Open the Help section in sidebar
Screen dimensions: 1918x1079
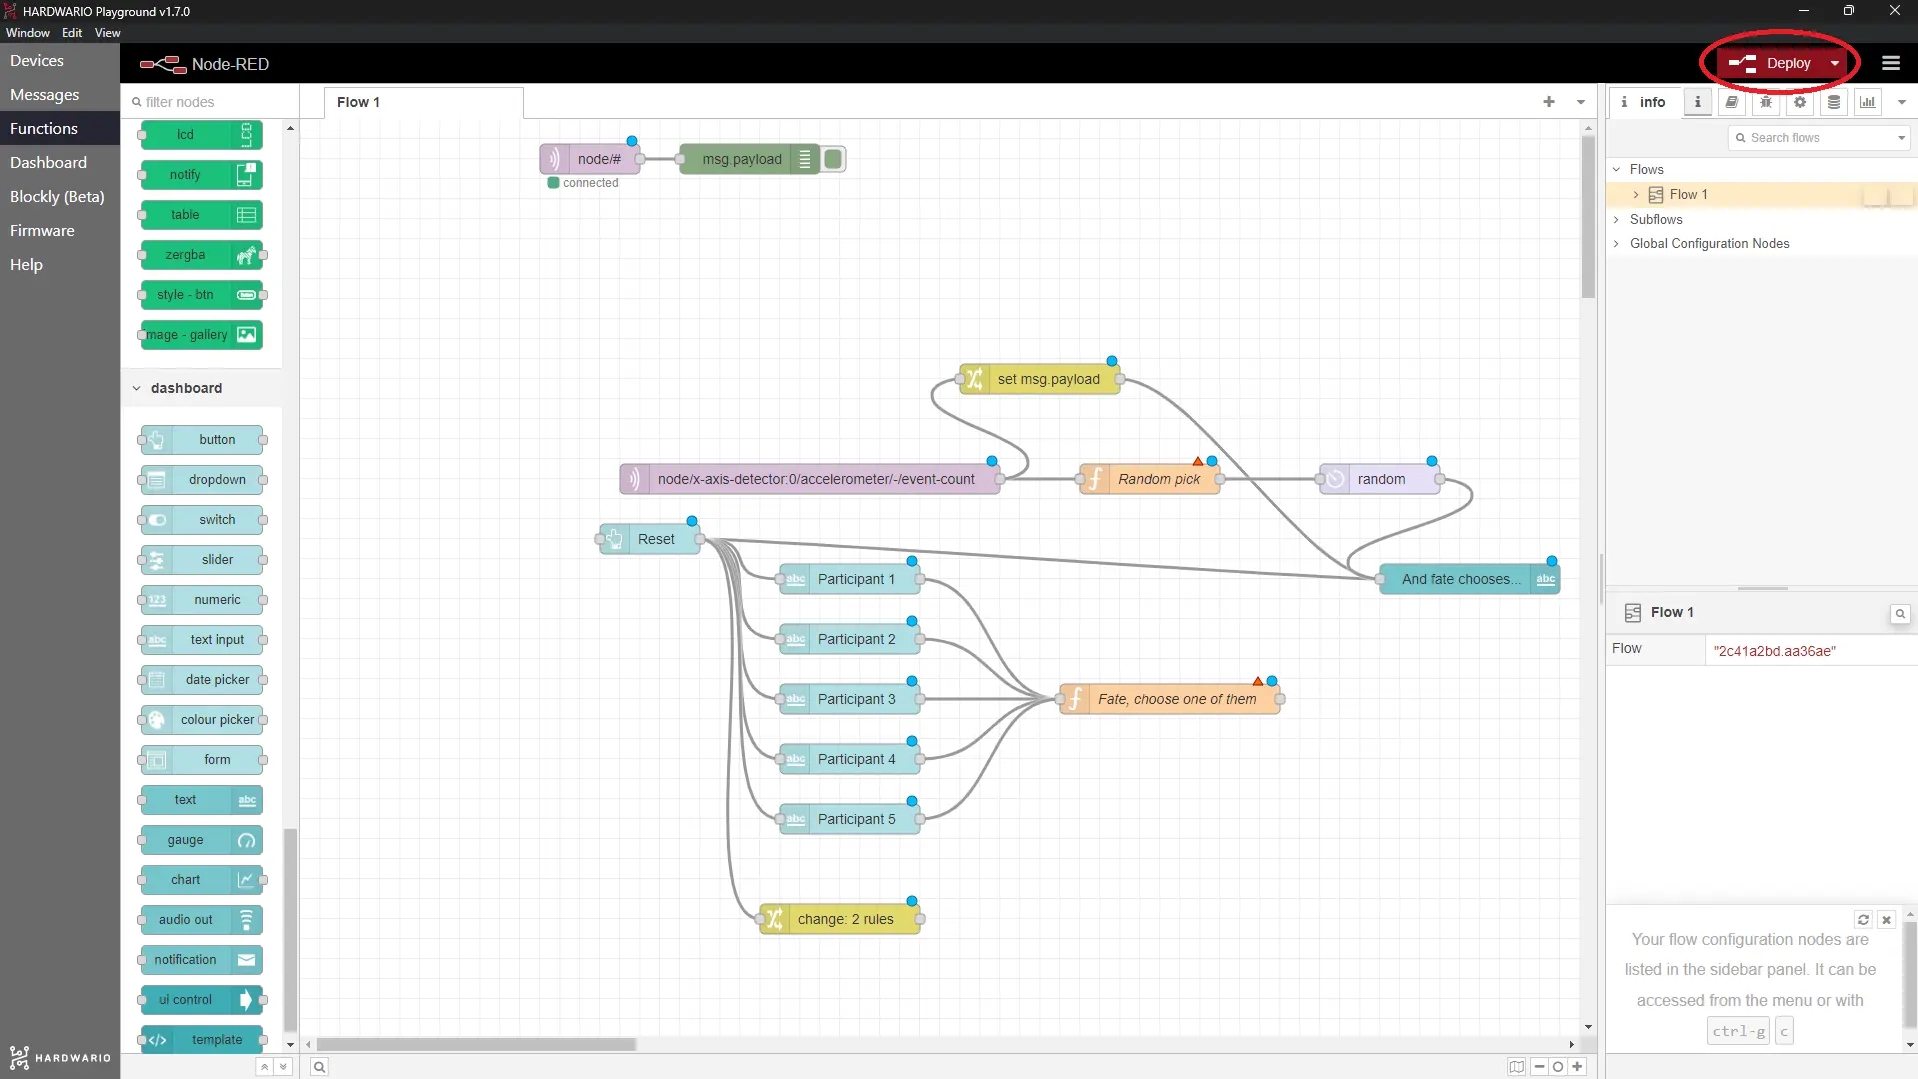point(60,265)
